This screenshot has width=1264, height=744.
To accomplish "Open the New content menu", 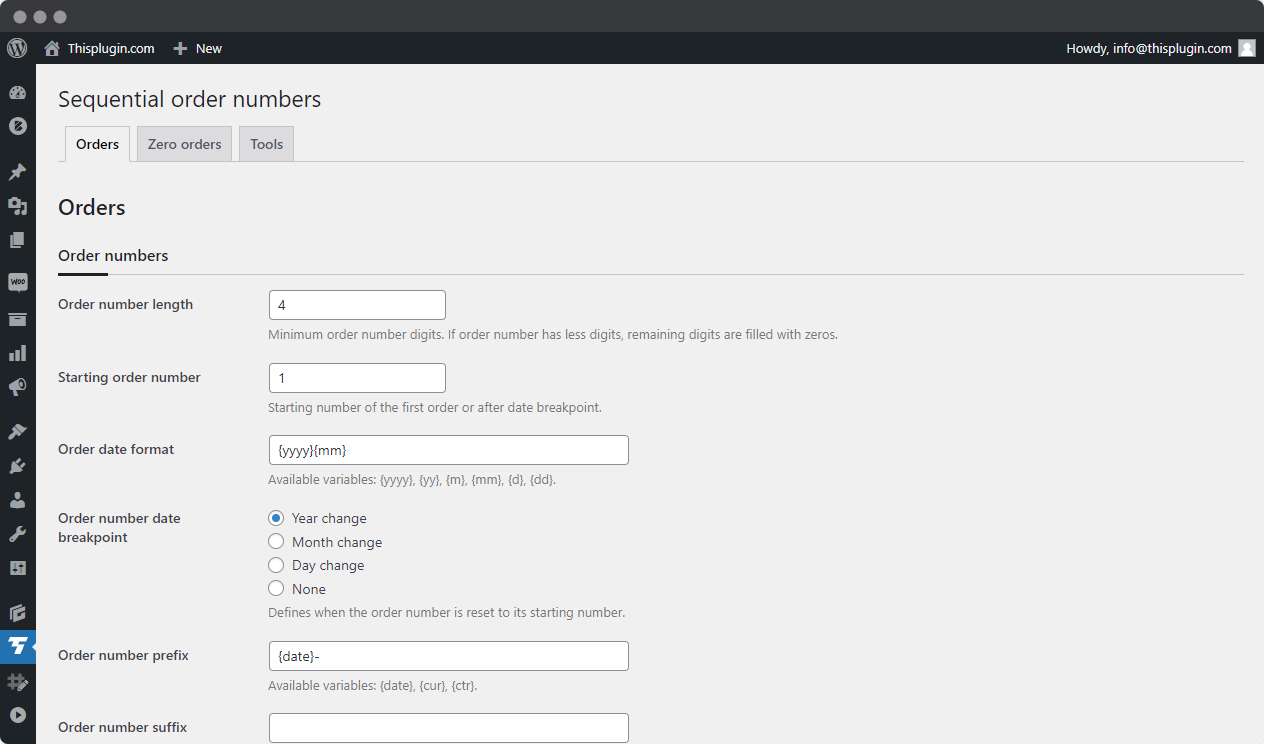I will 198,48.
